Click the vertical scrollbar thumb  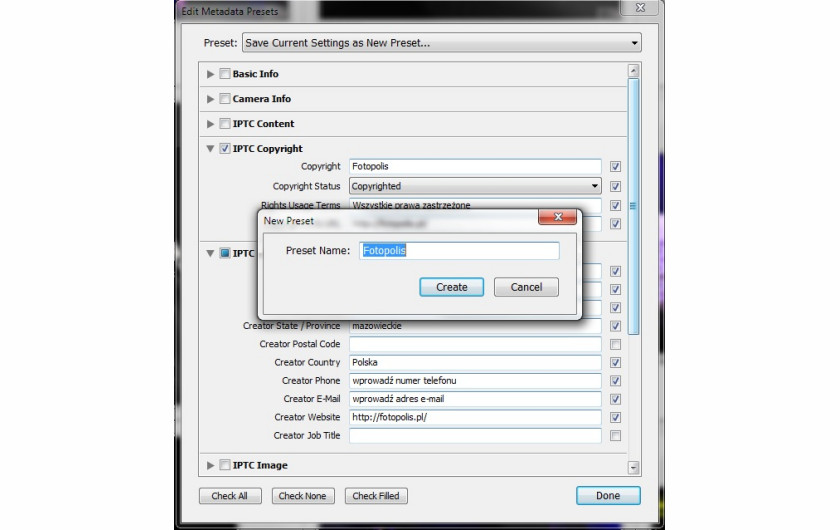tap(633, 206)
